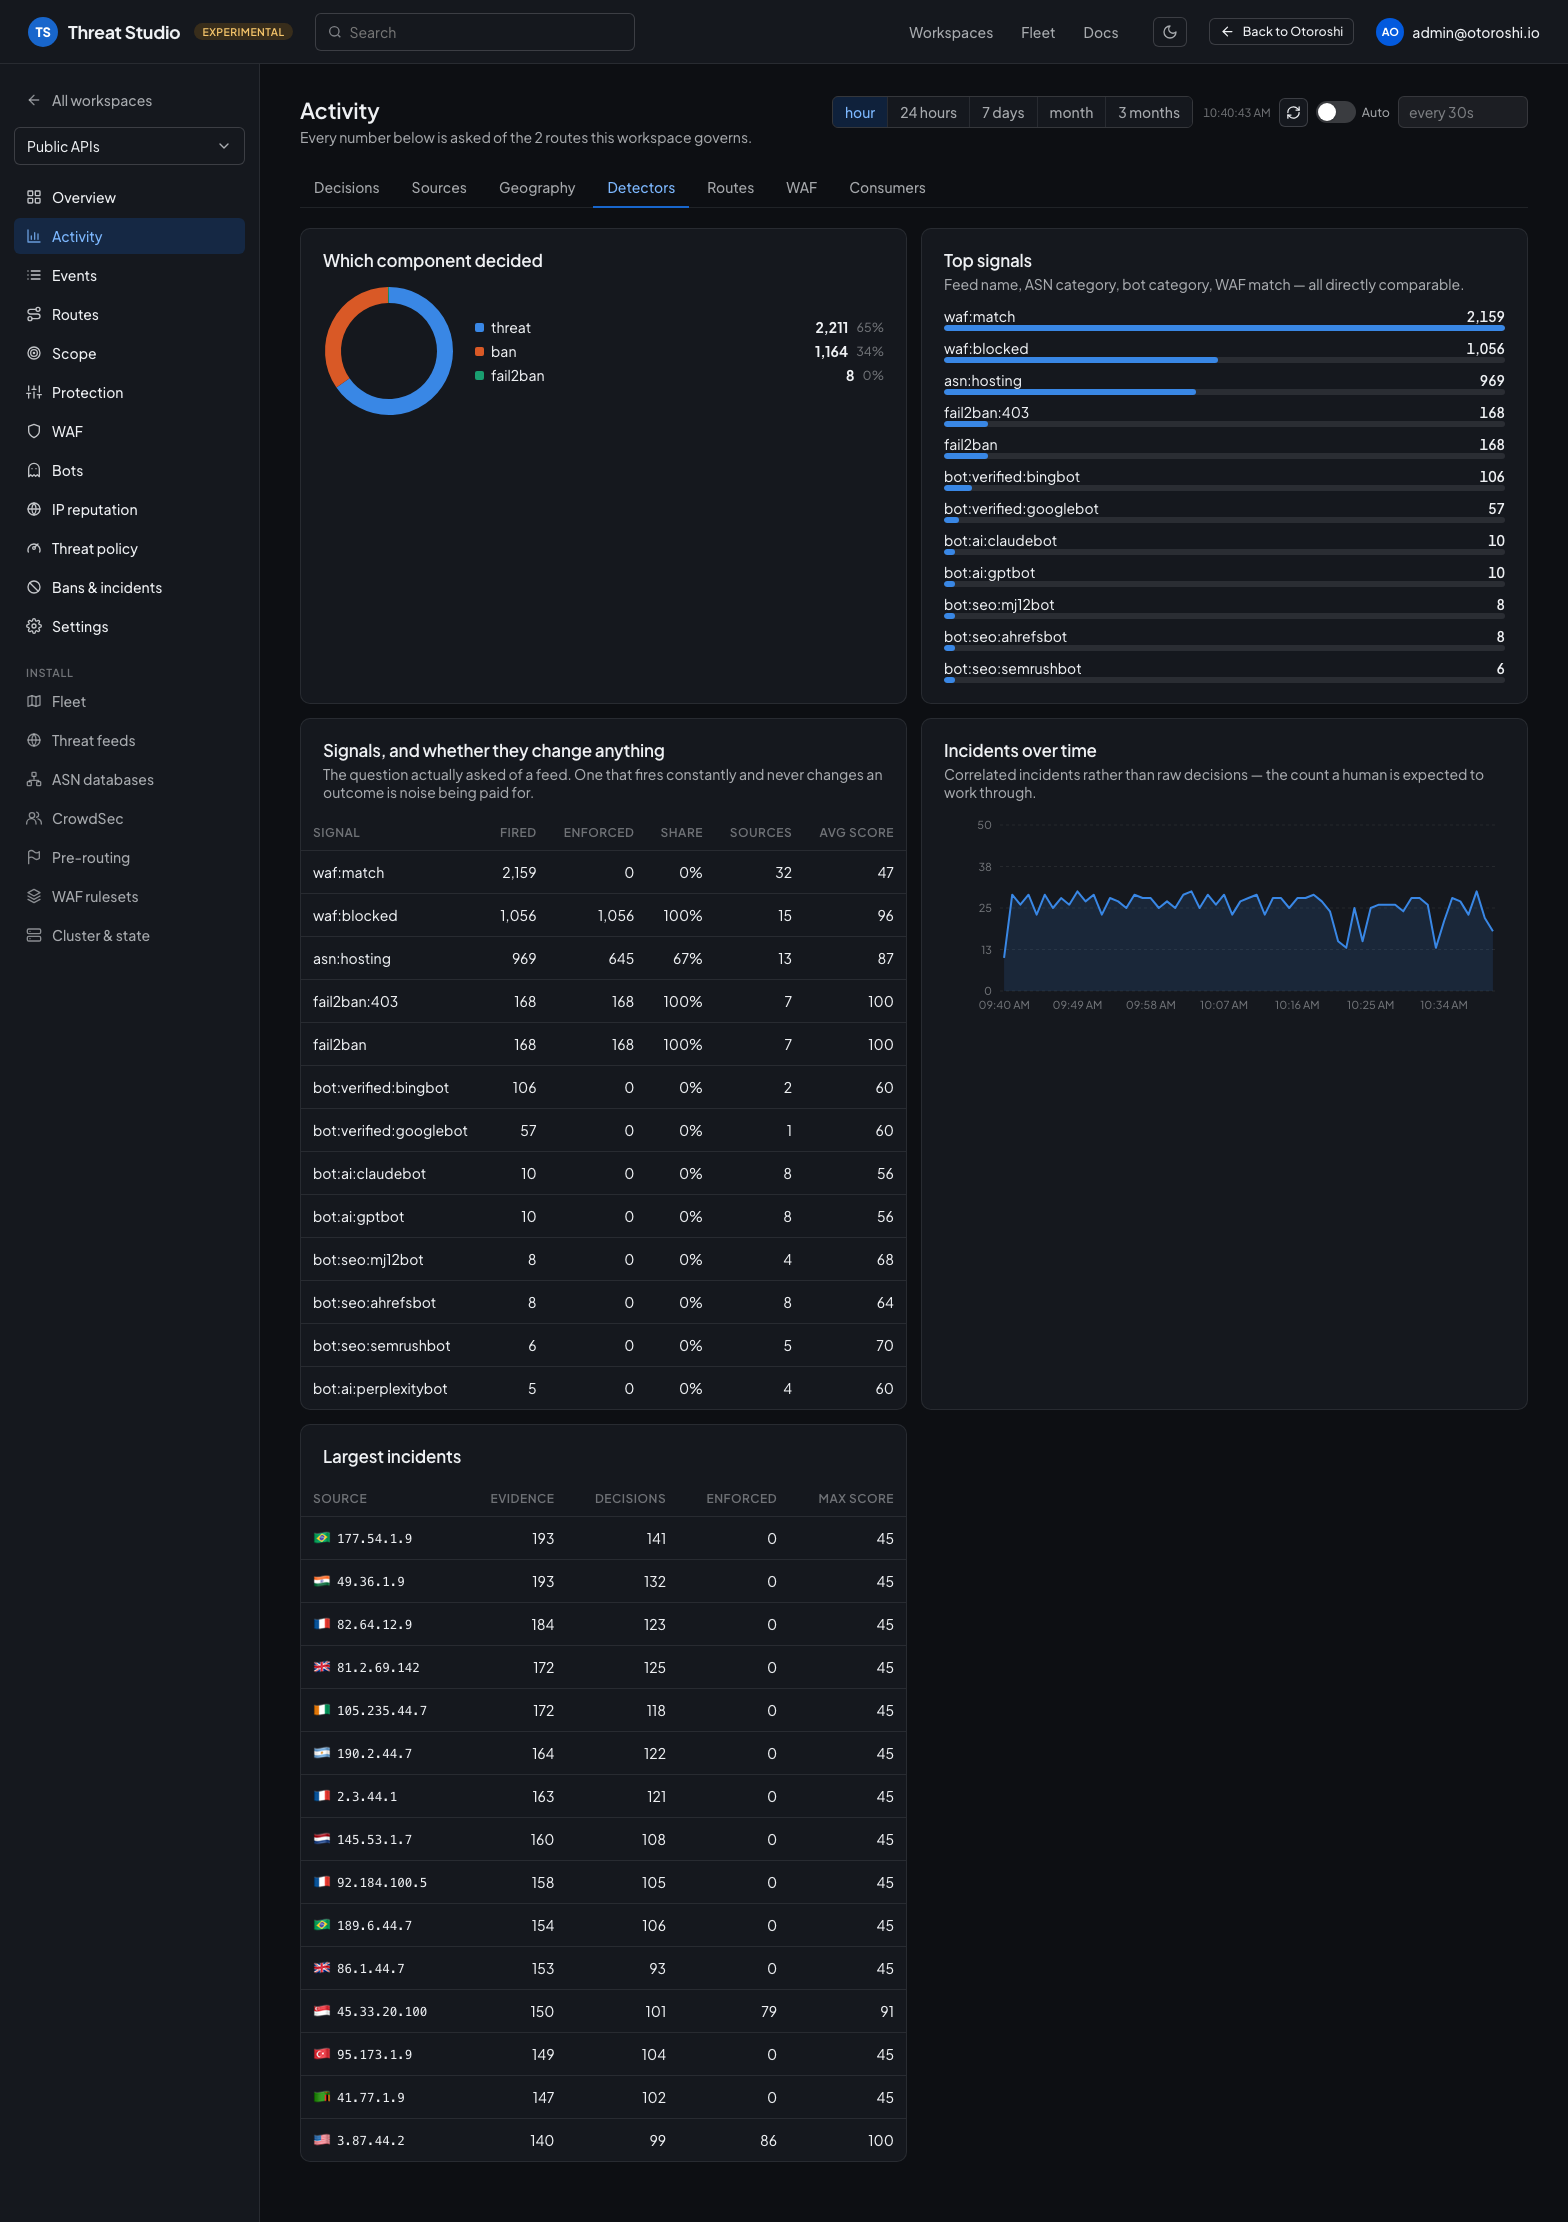1568x2222 pixels.
Task: Click the IP reputation globe icon
Action: (34, 510)
